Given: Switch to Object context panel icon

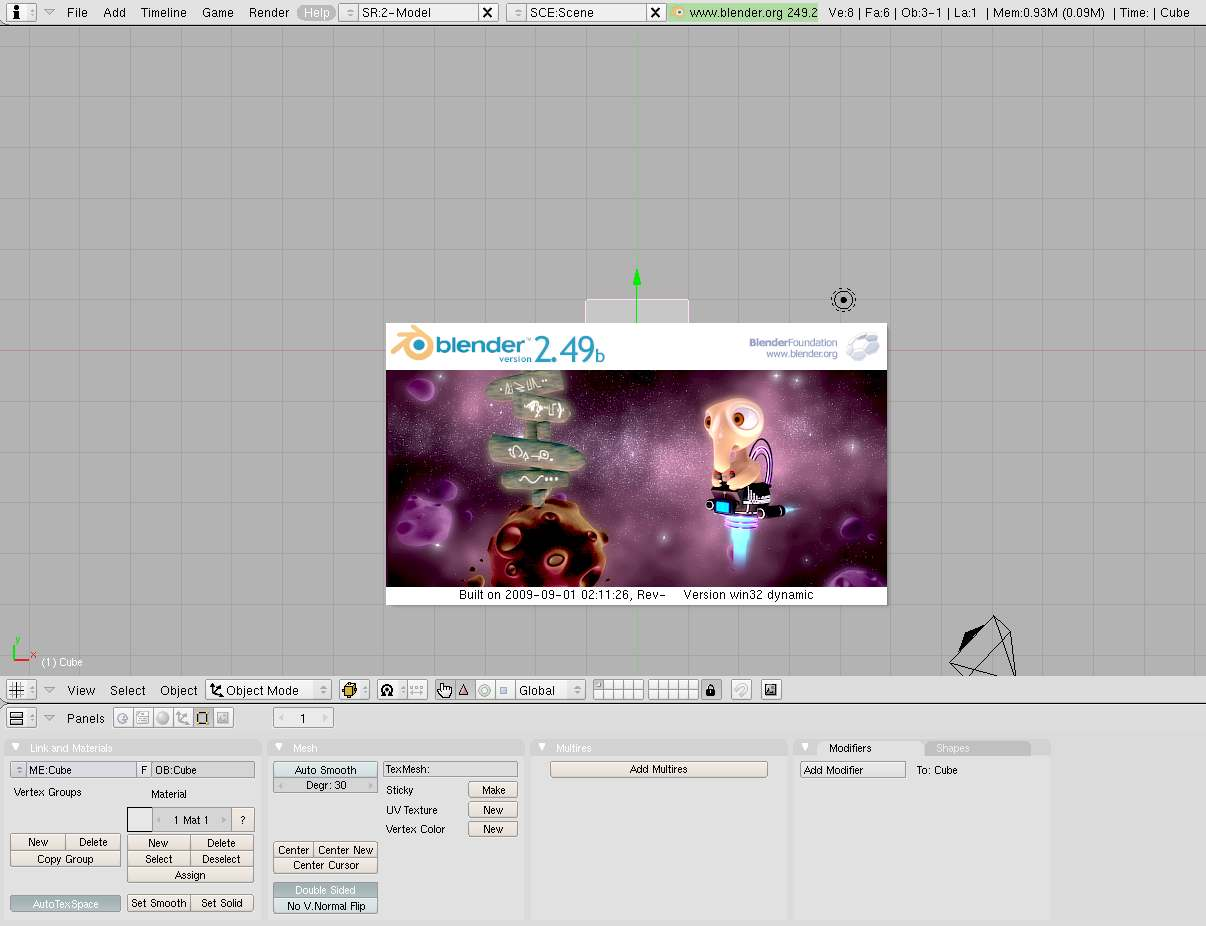Looking at the screenshot, I should coord(183,718).
